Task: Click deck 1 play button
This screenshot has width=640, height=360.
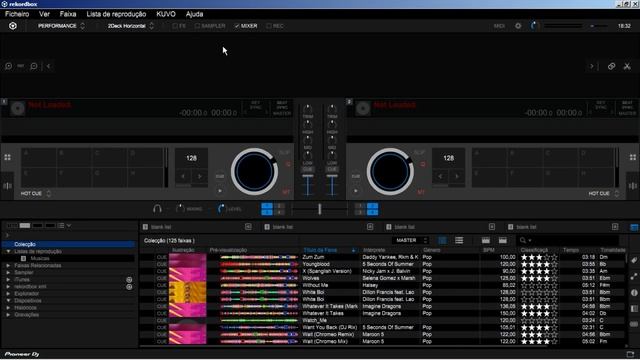Action: click(x=220, y=191)
